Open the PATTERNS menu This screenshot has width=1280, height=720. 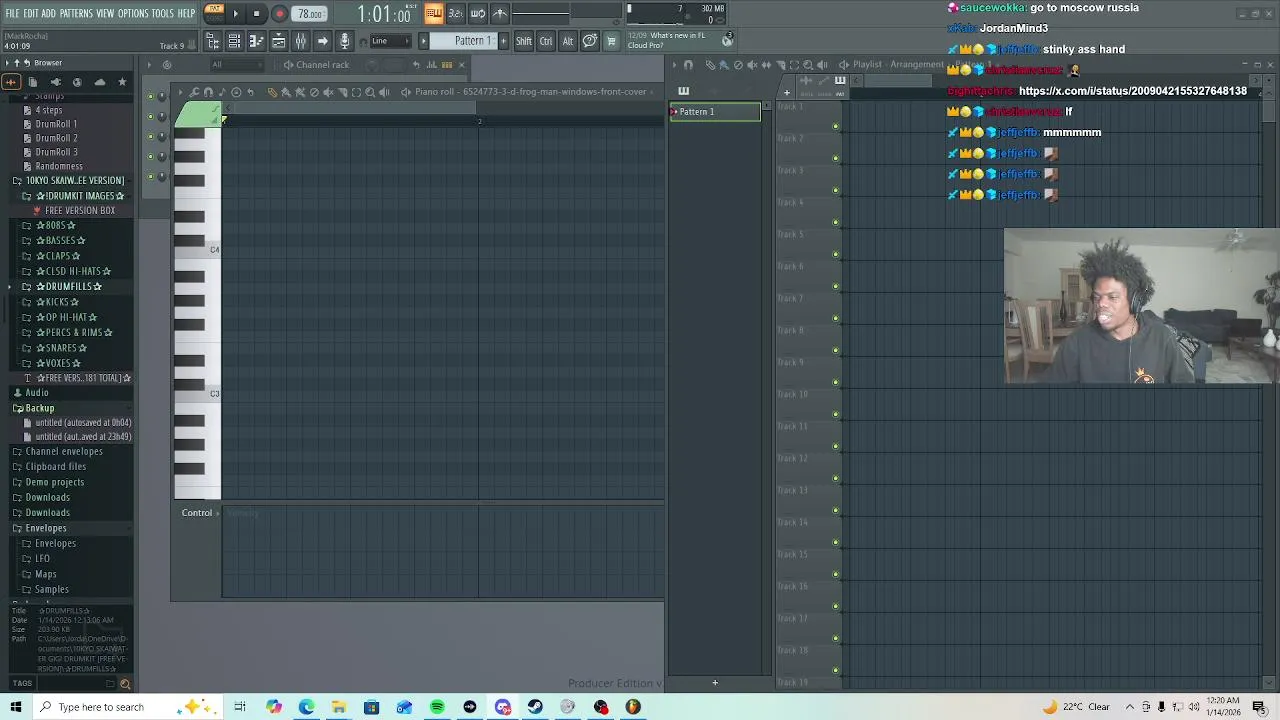click(76, 13)
